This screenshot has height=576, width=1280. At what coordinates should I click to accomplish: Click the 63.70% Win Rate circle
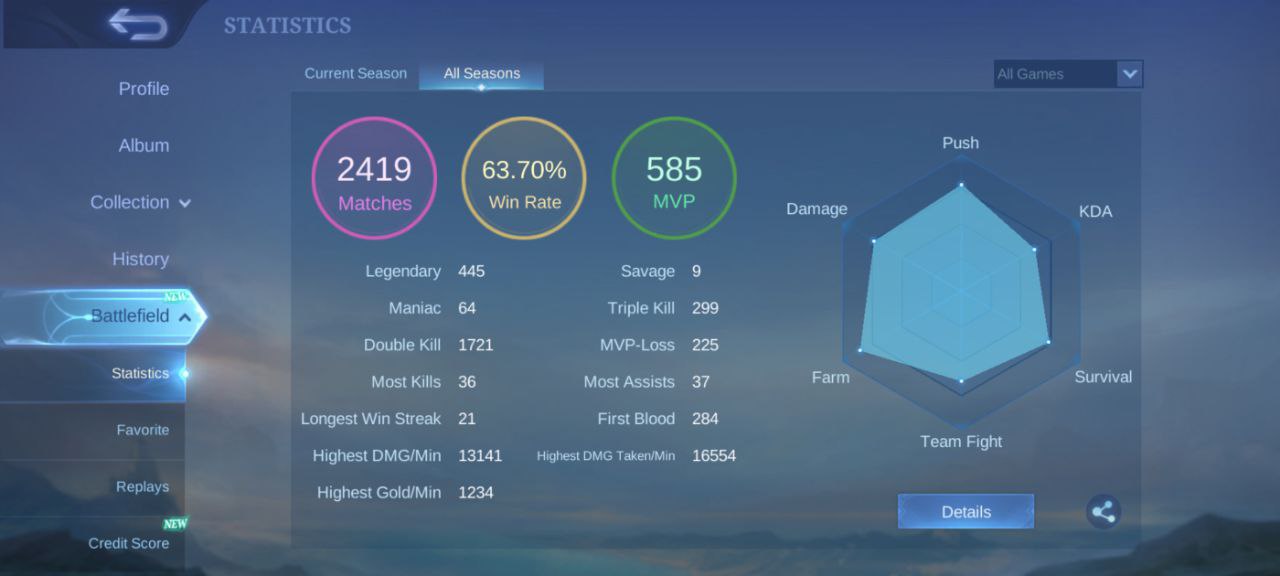(x=524, y=178)
